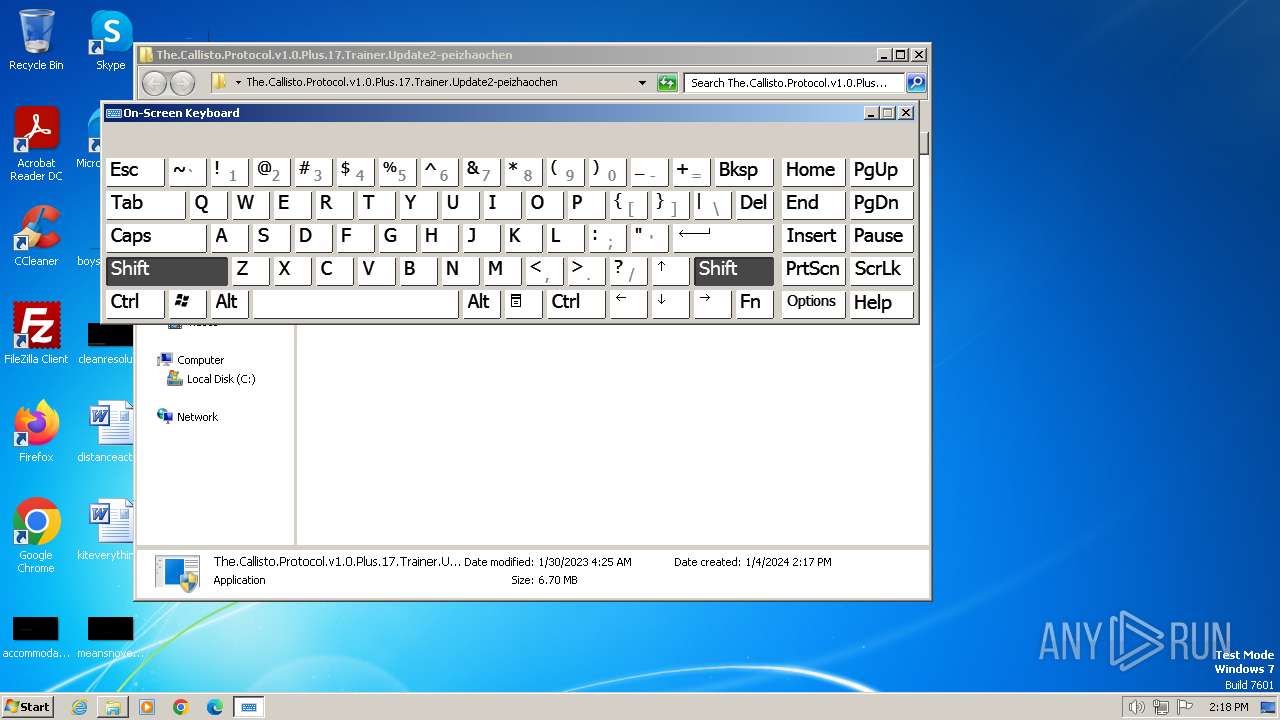Toggle the ScrLk key
The image size is (1280, 720).
pos(881,269)
